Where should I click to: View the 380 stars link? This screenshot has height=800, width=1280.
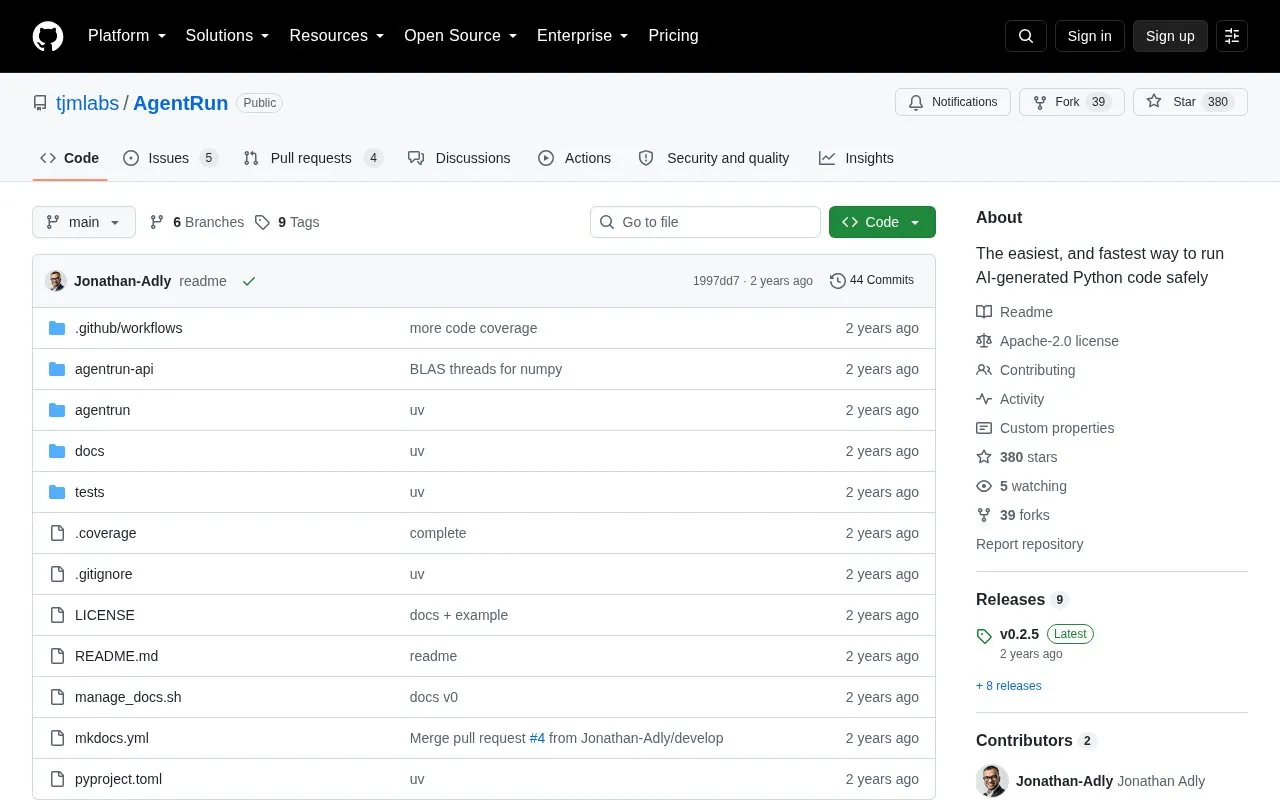pyautogui.click(x=1017, y=457)
